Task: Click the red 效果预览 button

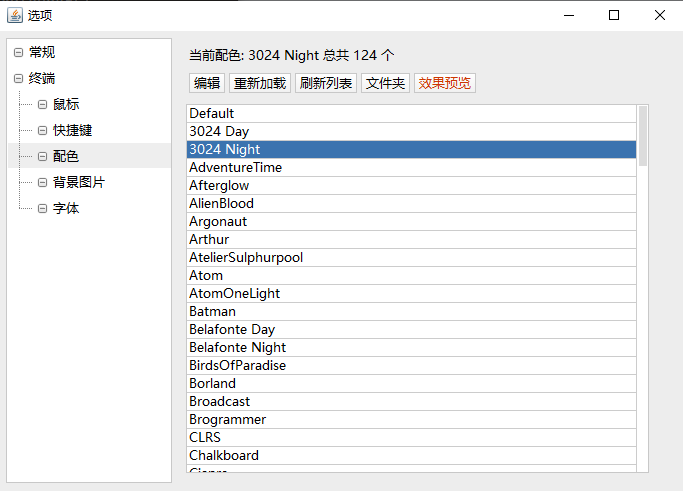Action: pyautogui.click(x=445, y=83)
